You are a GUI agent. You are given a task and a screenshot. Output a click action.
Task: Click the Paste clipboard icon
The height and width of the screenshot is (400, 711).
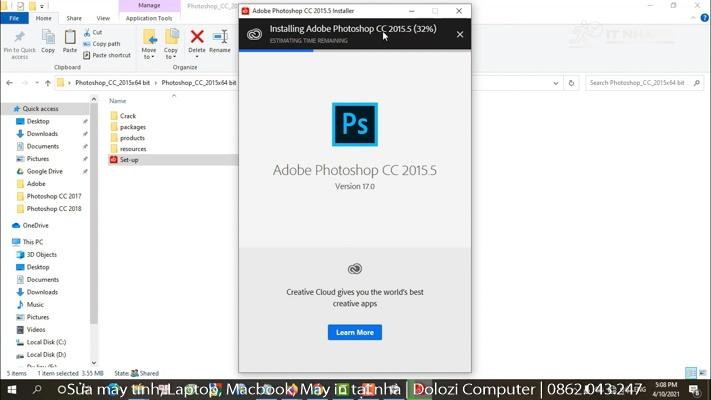pyautogui.click(x=70, y=40)
